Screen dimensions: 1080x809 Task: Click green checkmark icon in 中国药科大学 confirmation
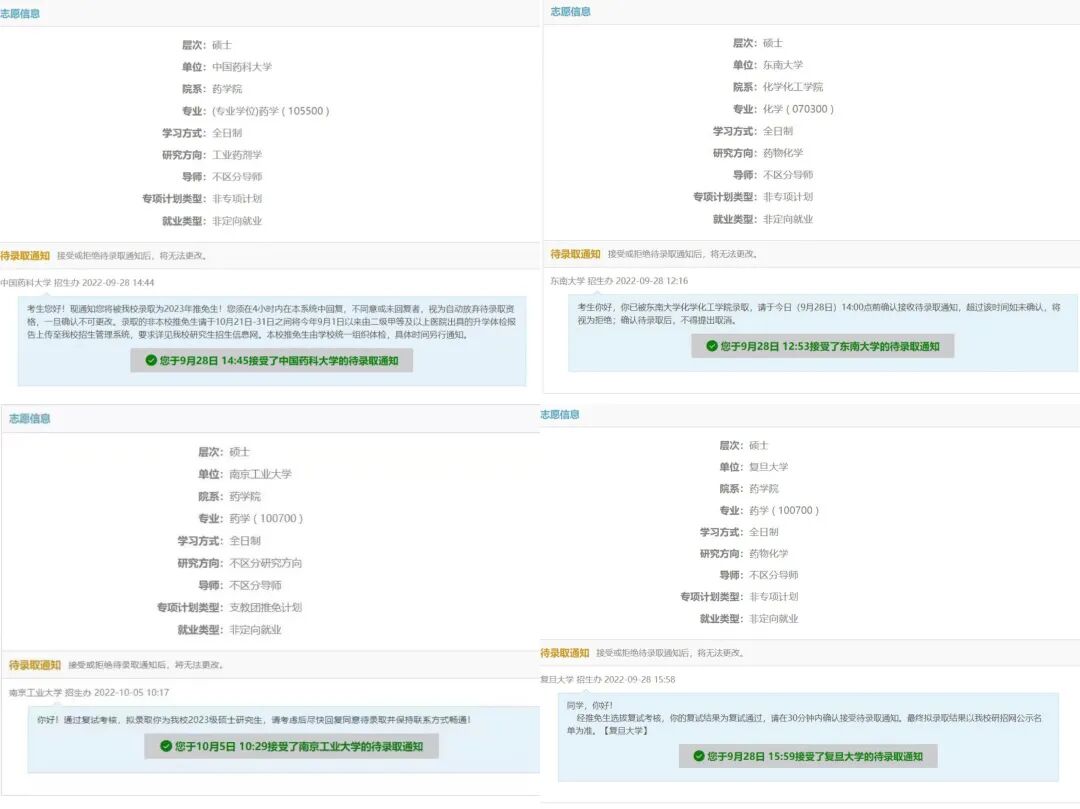(x=151, y=360)
